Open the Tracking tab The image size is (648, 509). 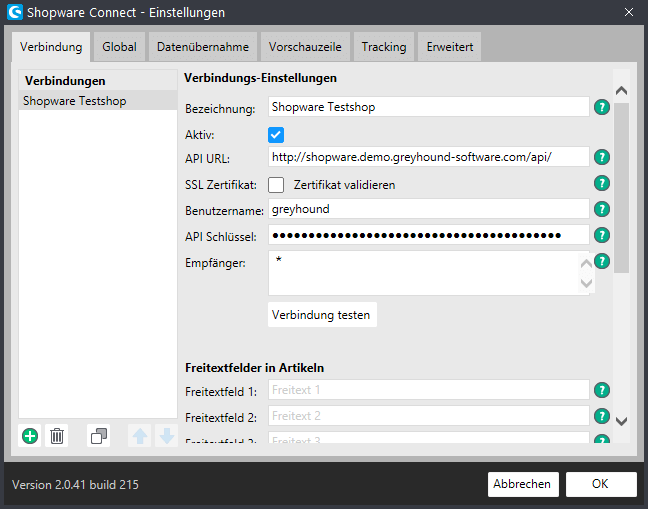pos(384,47)
